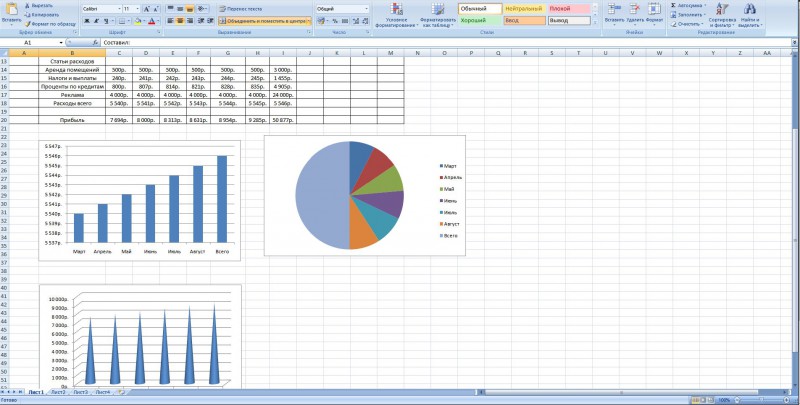Toggle italic (К) formatting
Image resolution: width=800 pixels, height=405 pixels.
(96, 21)
